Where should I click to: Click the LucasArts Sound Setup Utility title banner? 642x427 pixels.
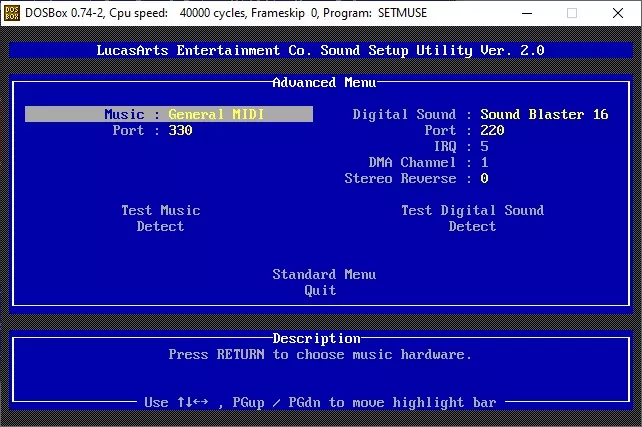(321, 50)
